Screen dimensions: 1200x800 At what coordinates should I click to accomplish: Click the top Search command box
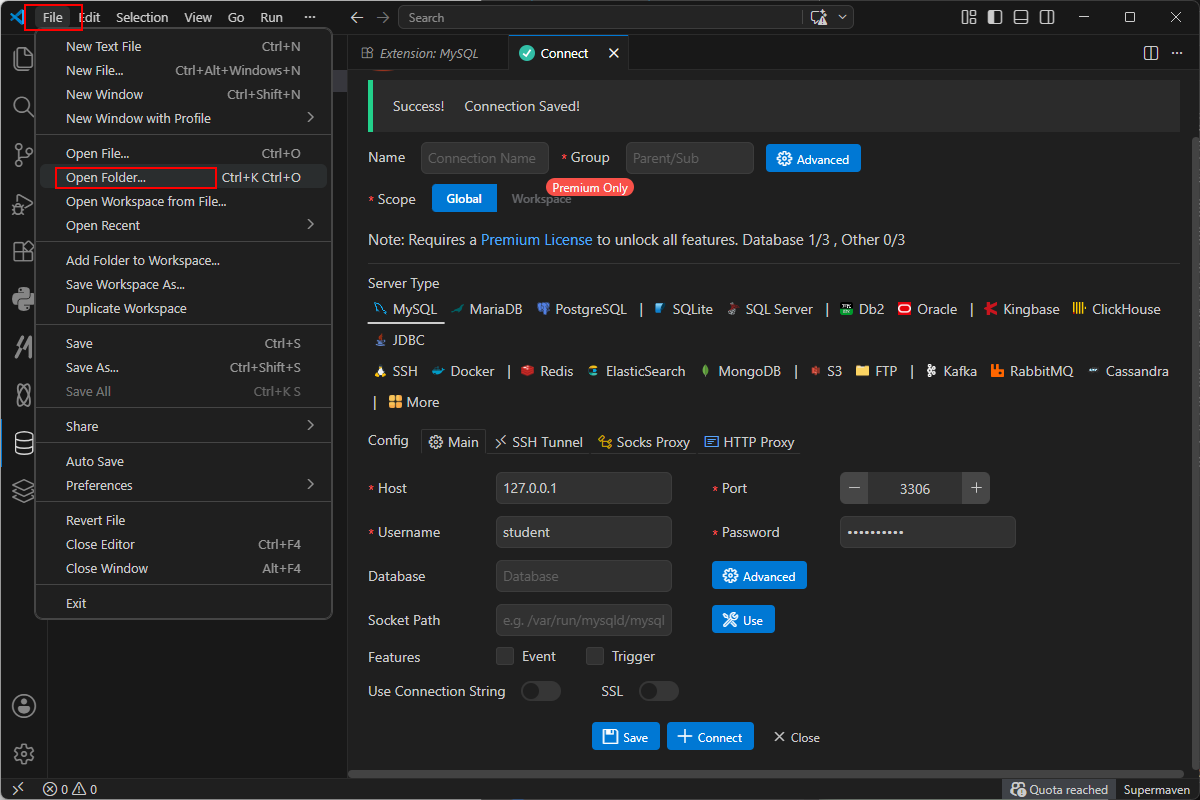(x=602, y=17)
